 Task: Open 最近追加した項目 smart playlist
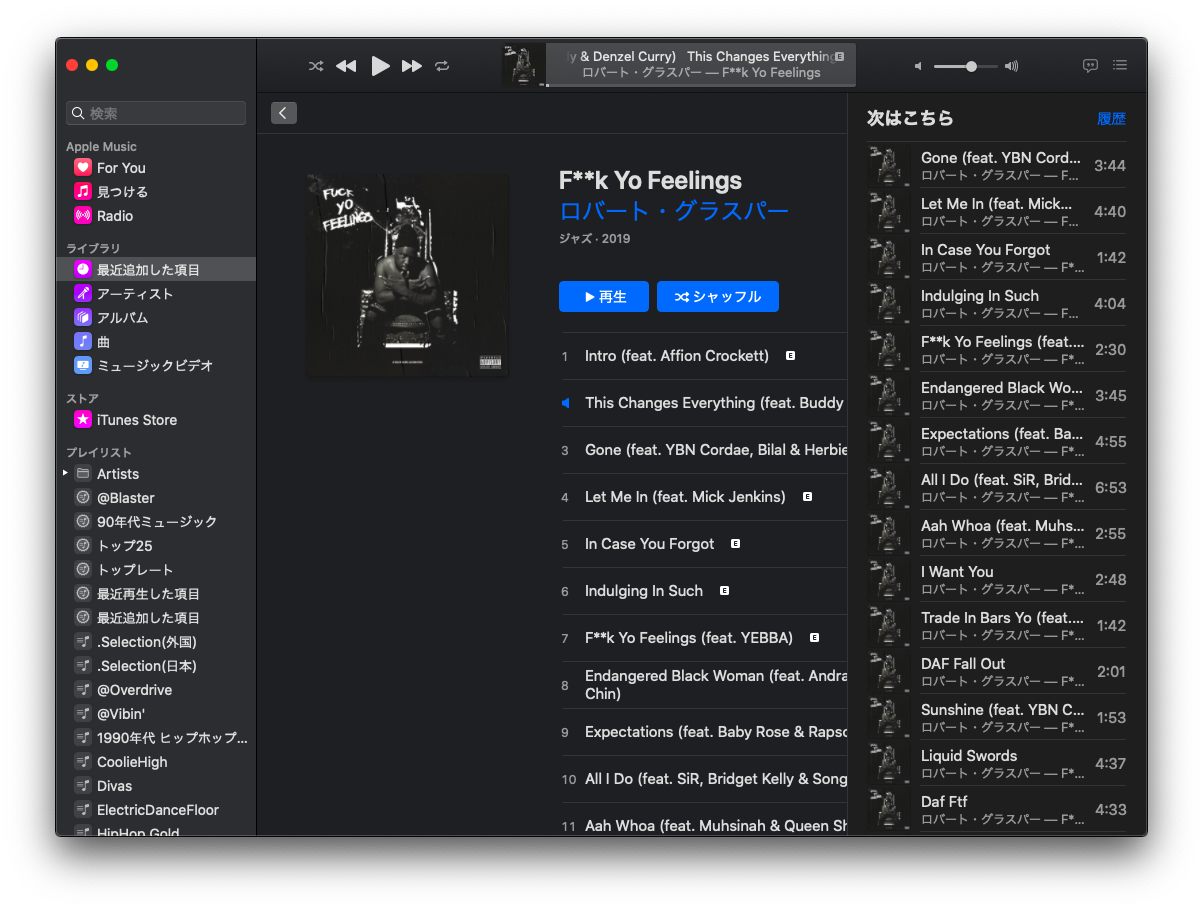tap(156, 618)
